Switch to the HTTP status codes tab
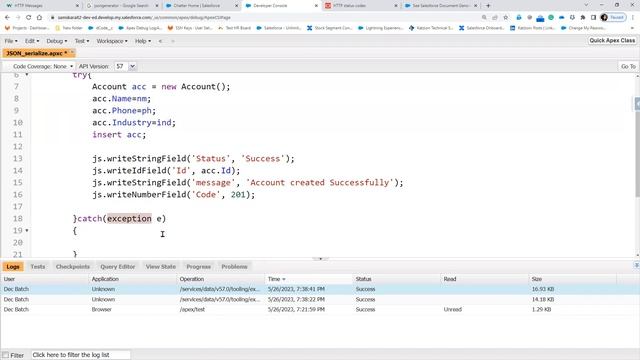This screenshot has width=640, height=360. 349,6
